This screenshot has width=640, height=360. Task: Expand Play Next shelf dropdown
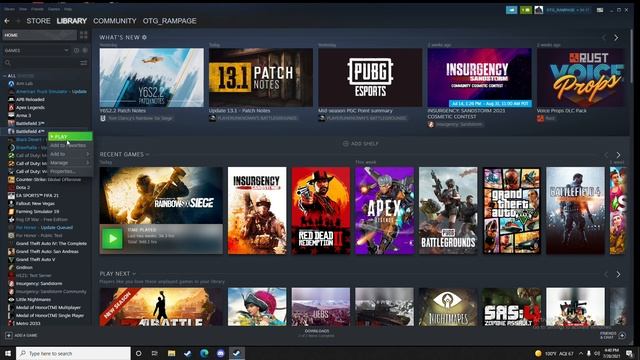click(x=134, y=274)
